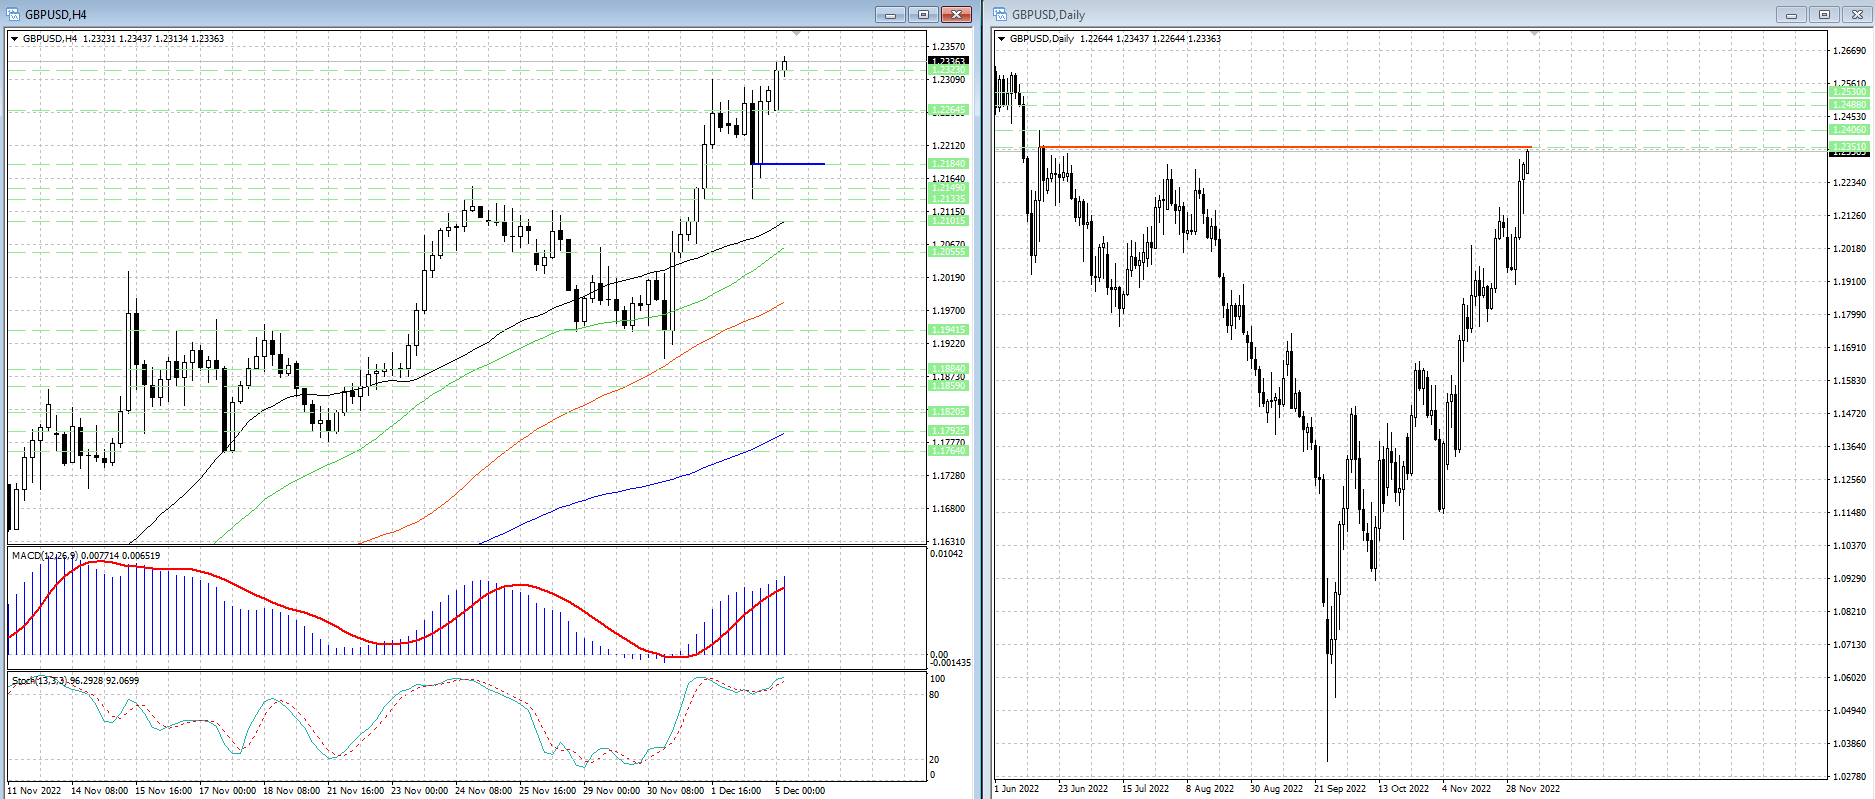Screen dimensions: 1875x799
Task: Click the 11 Nov 2022 time label
Action: pos(34,791)
